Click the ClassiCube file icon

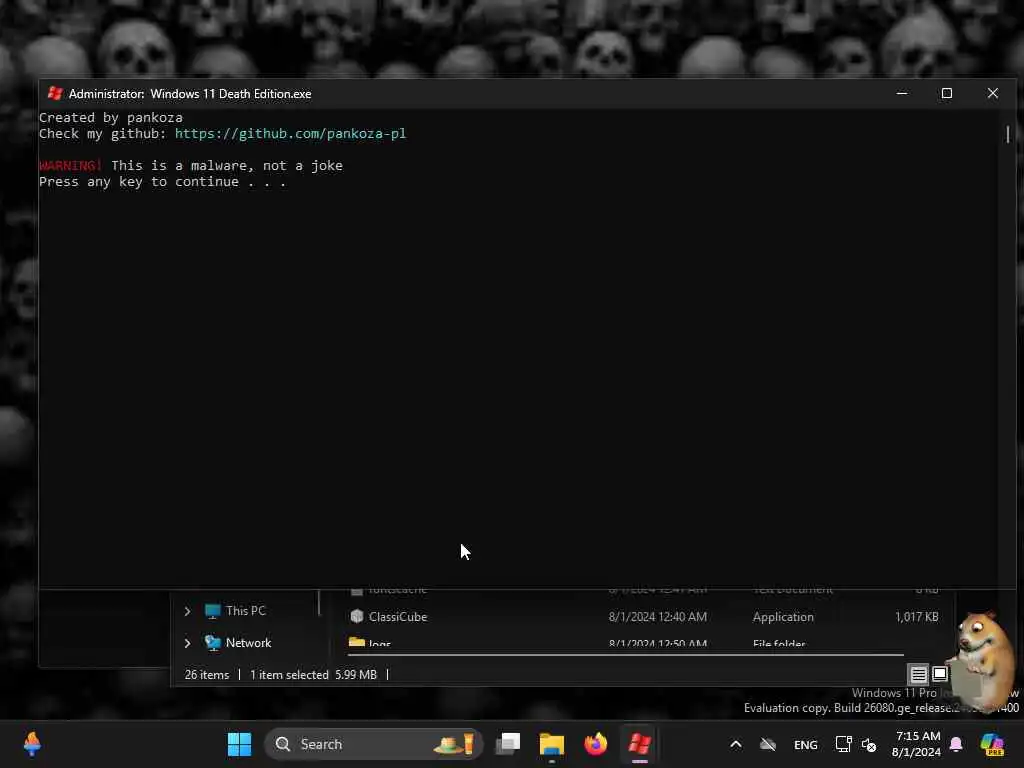pyautogui.click(x=357, y=616)
